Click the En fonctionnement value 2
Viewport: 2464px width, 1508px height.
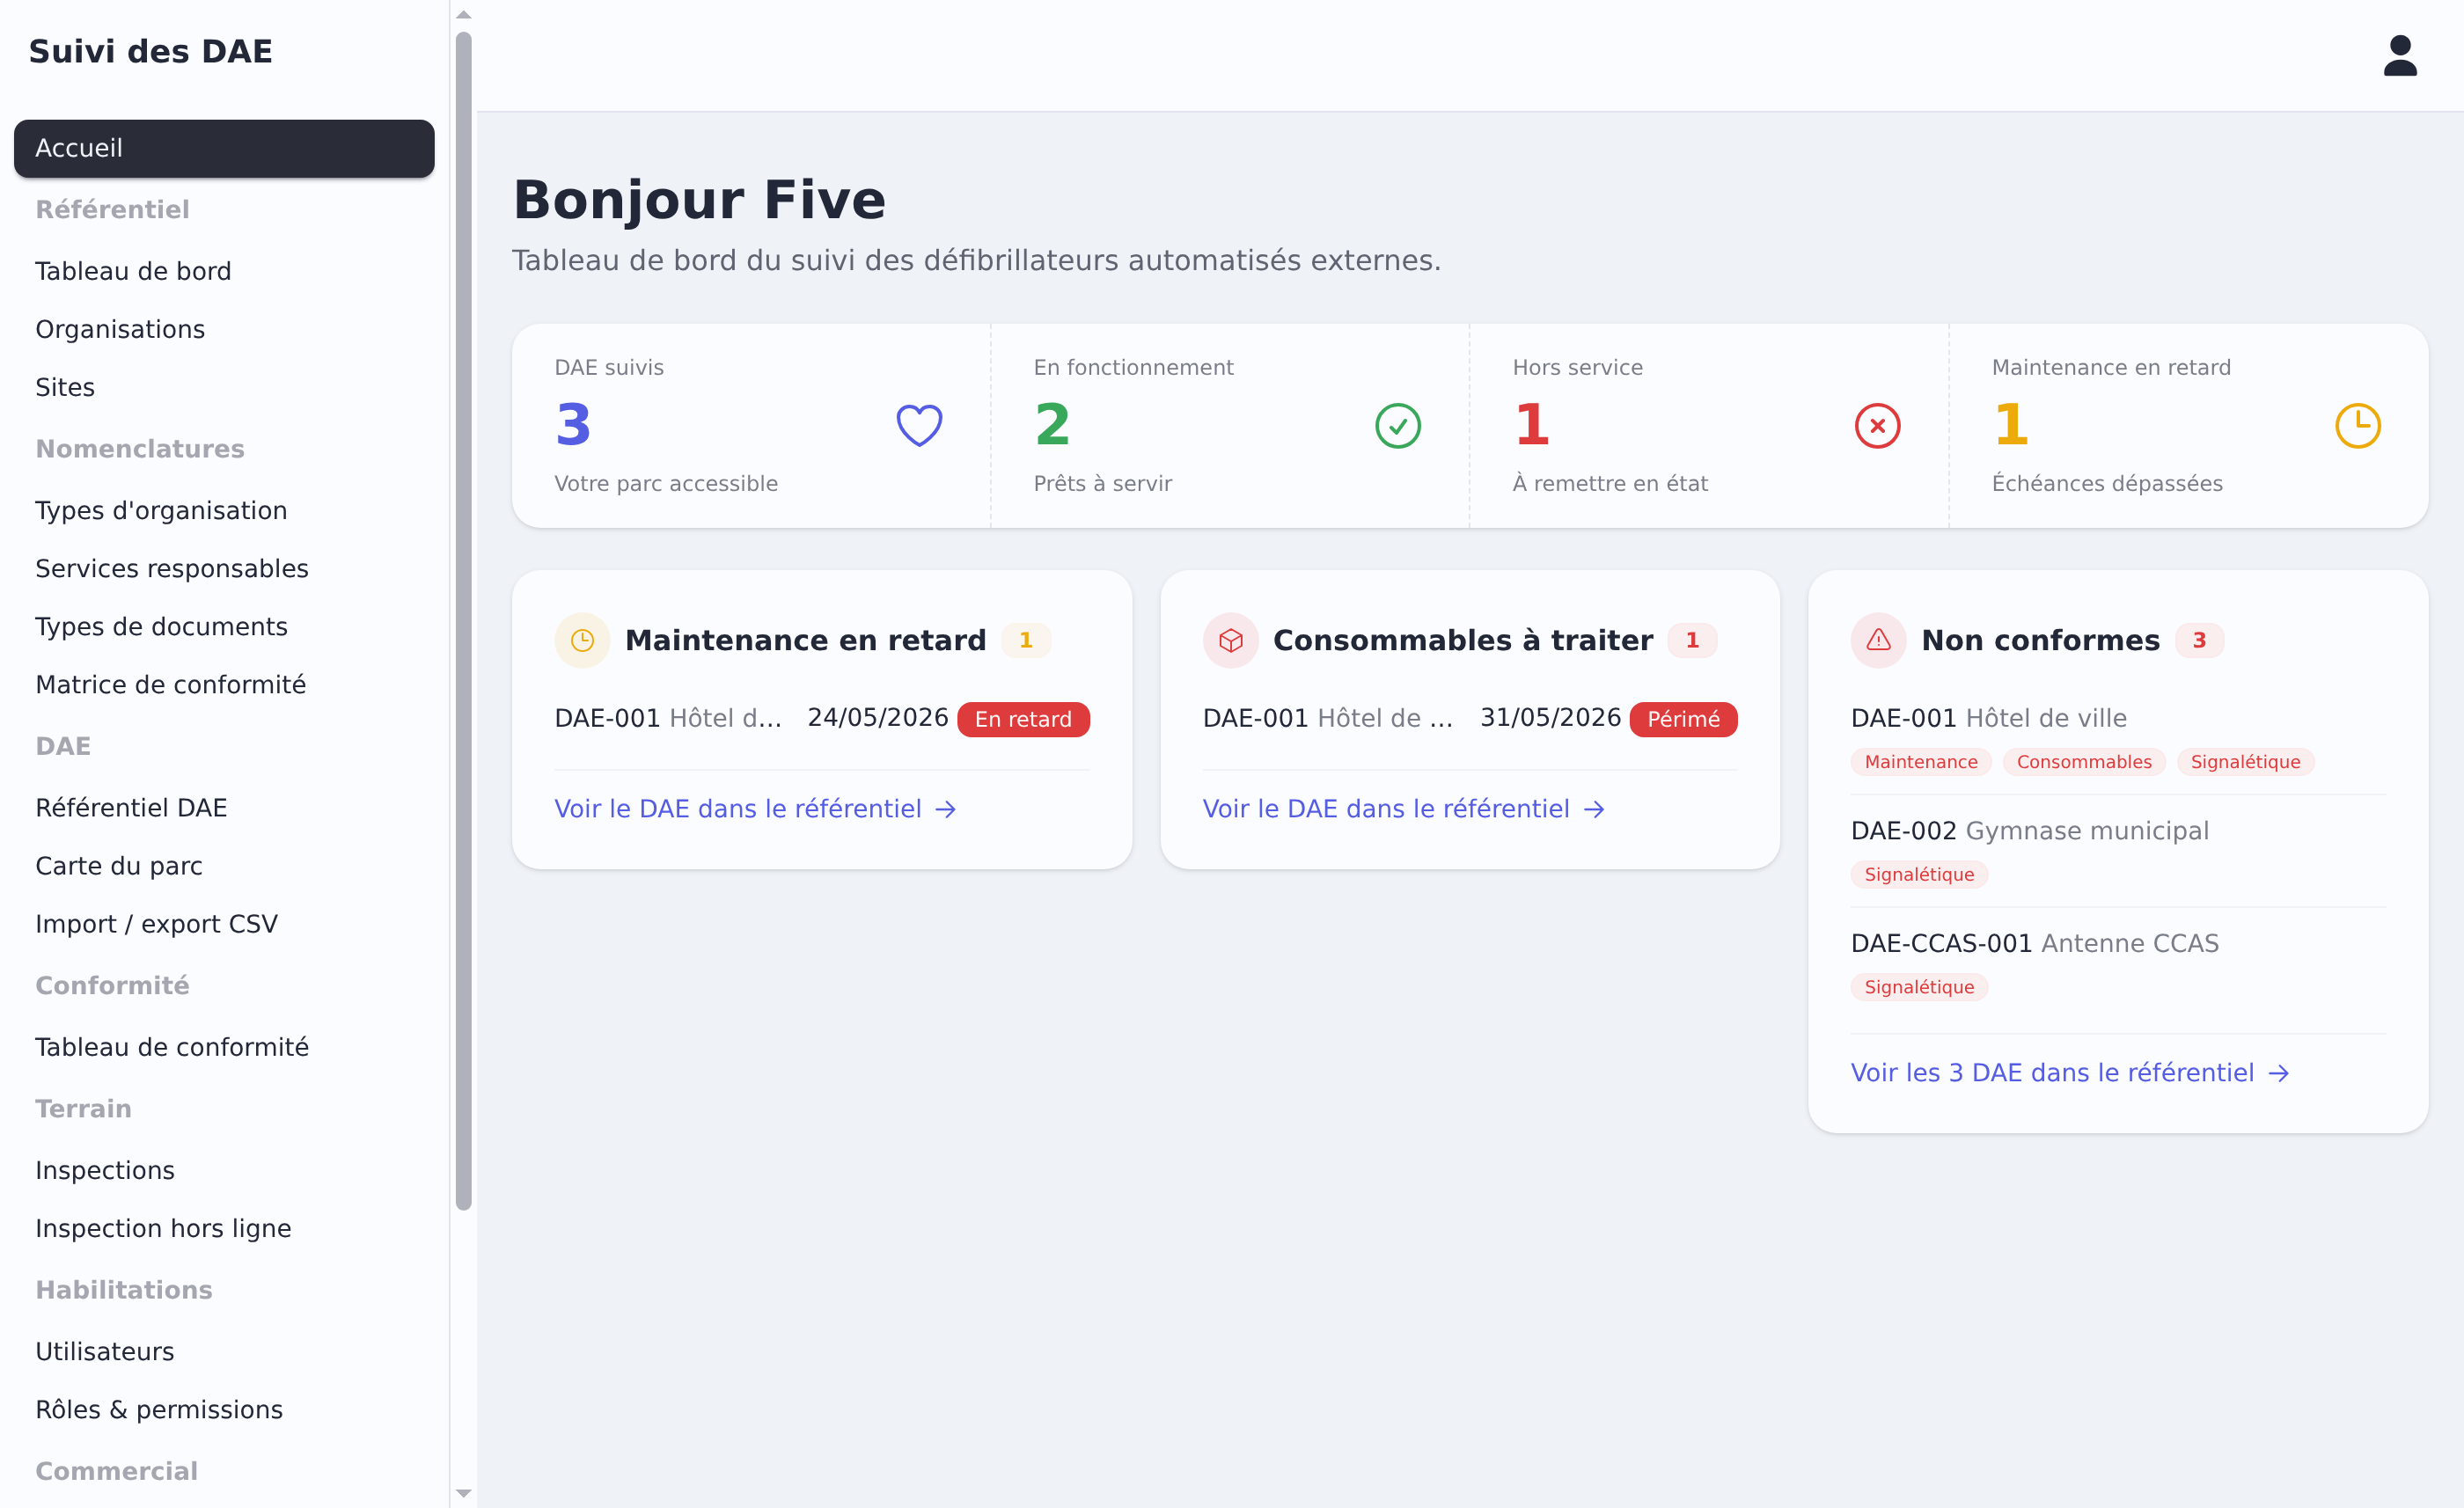point(1053,425)
